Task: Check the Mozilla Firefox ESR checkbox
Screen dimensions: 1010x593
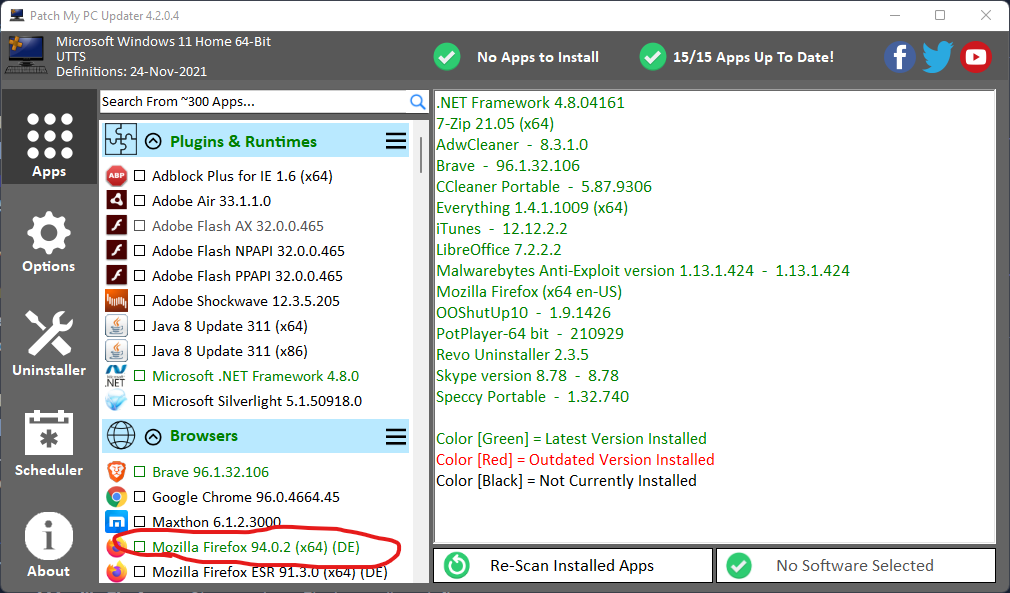Action: (x=140, y=572)
